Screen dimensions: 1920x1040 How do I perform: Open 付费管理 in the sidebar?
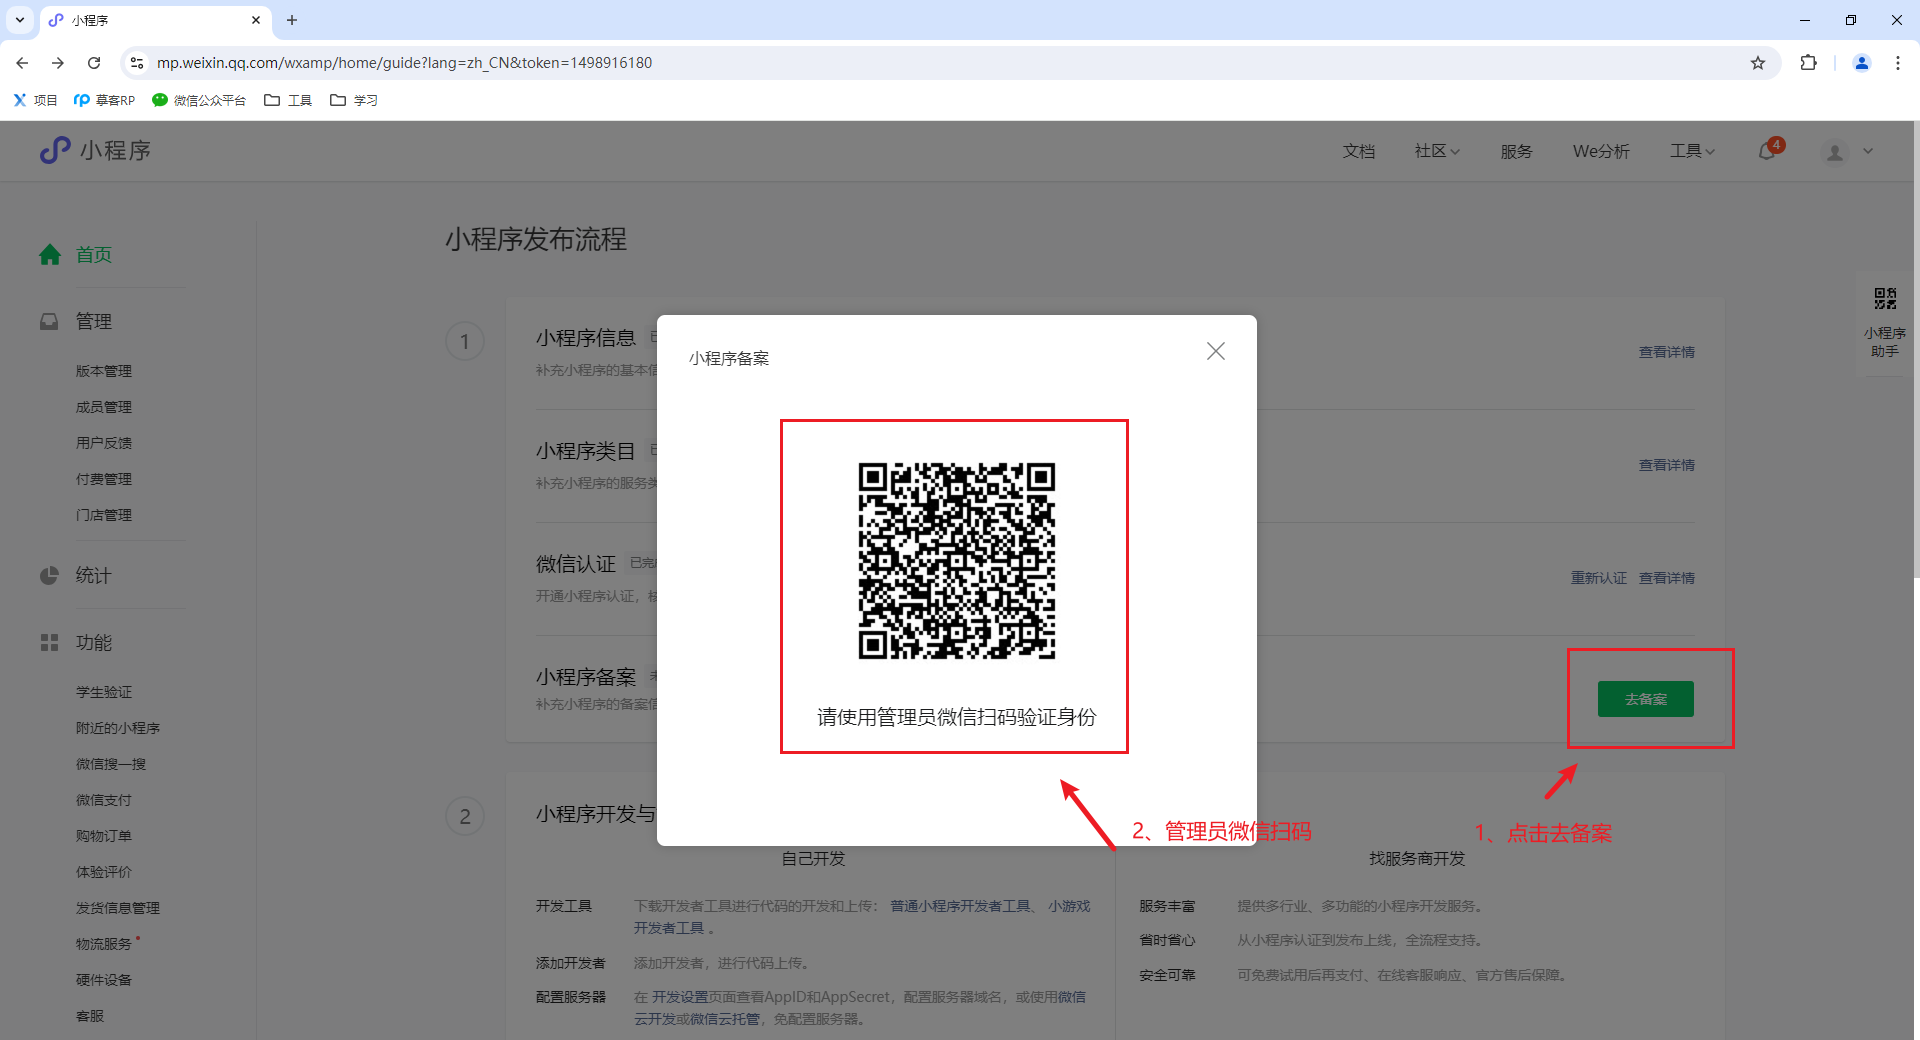(104, 479)
